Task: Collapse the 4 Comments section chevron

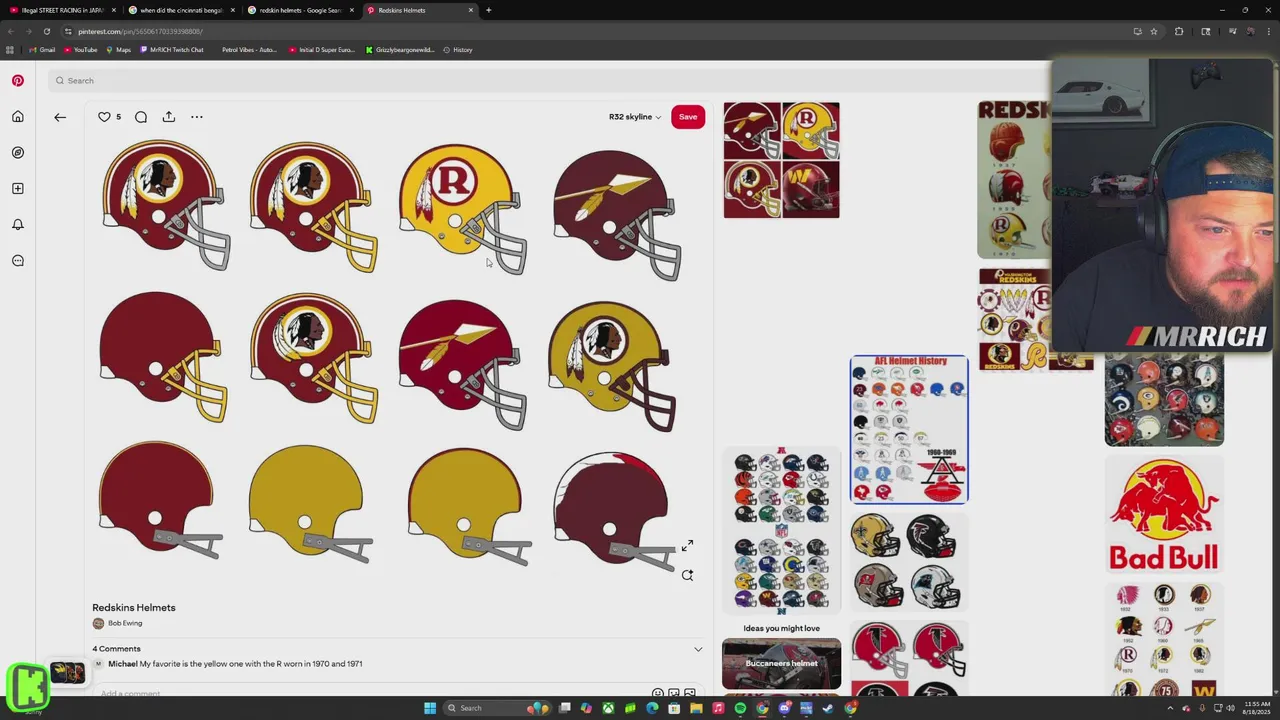Action: tap(698, 649)
